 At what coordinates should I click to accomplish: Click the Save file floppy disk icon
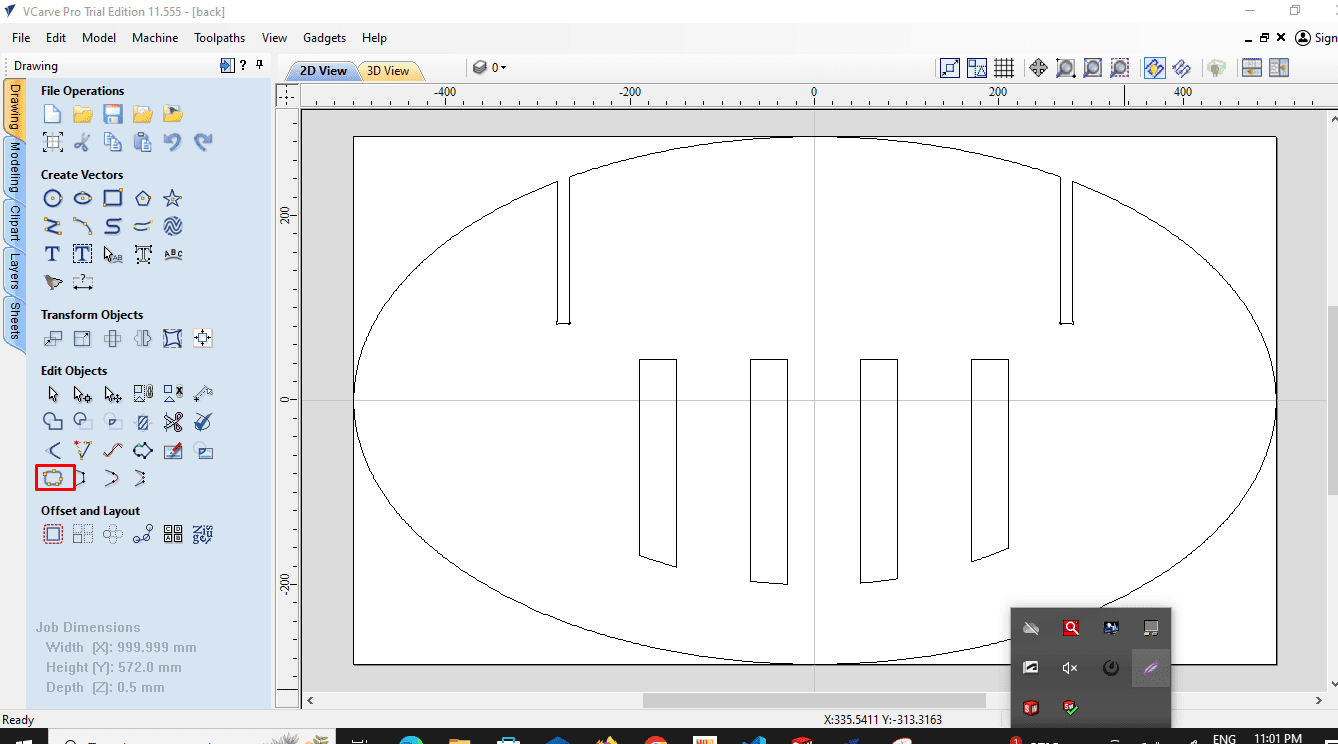pos(113,114)
